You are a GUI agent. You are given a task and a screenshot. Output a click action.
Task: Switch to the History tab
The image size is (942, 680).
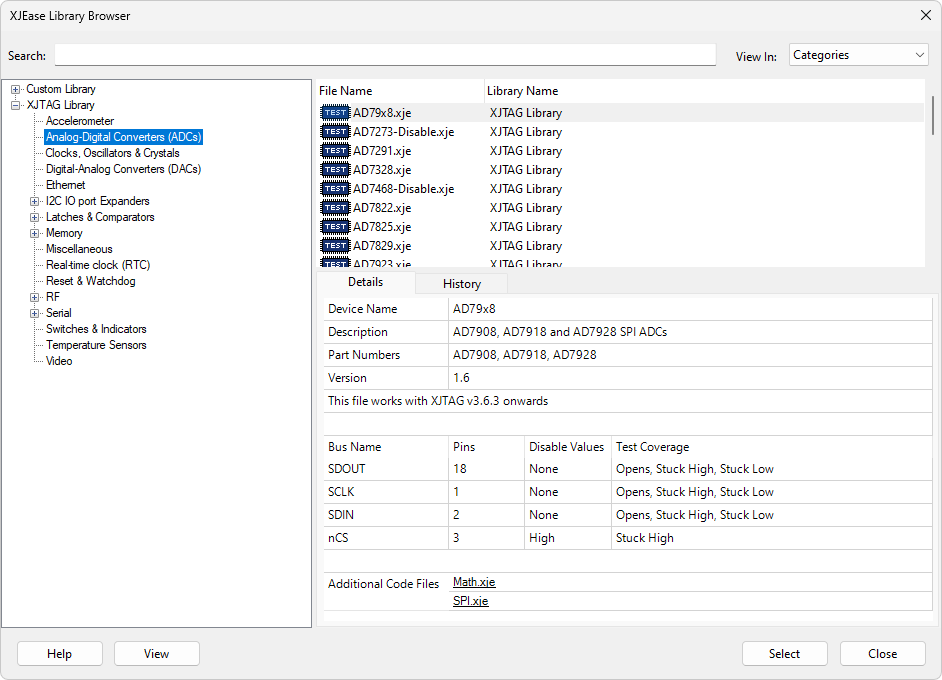point(461,284)
